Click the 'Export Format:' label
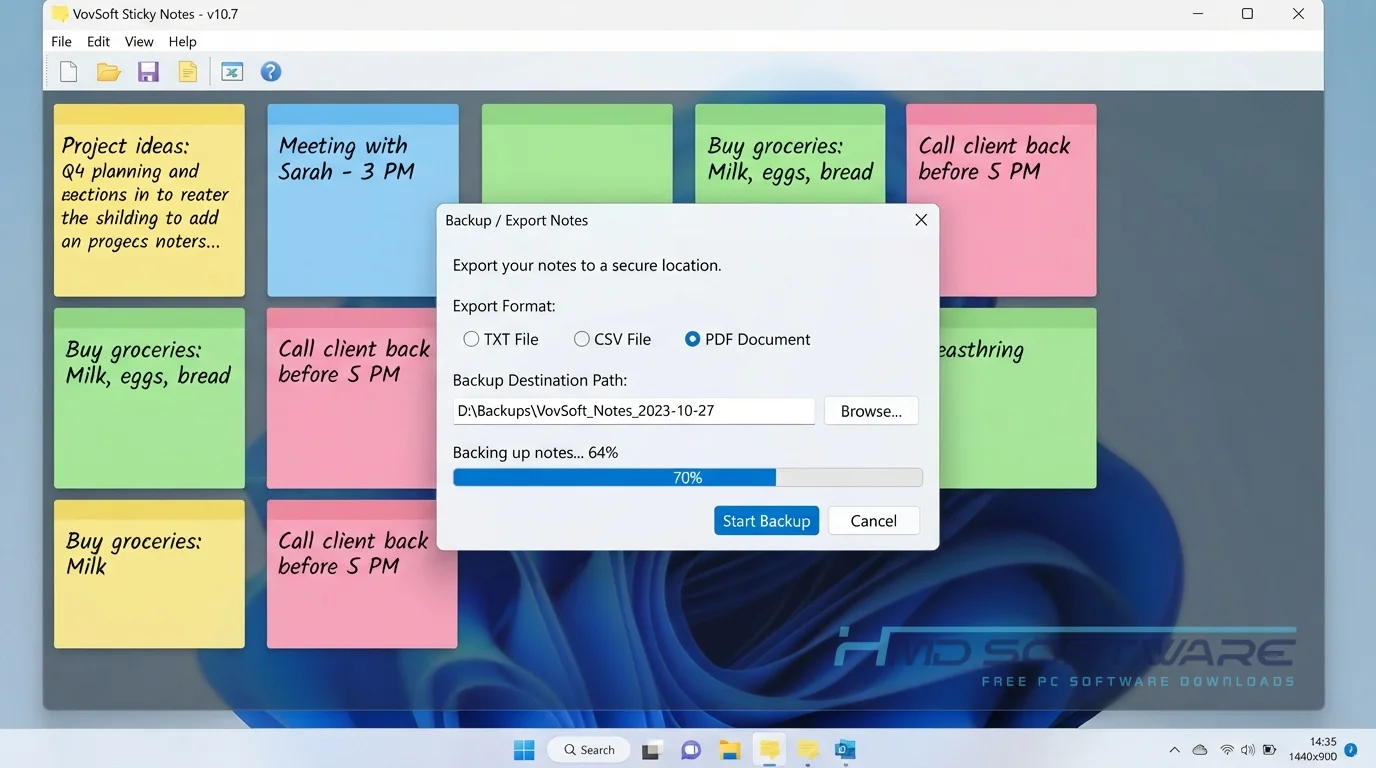1376x768 pixels. click(x=504, y=306)
